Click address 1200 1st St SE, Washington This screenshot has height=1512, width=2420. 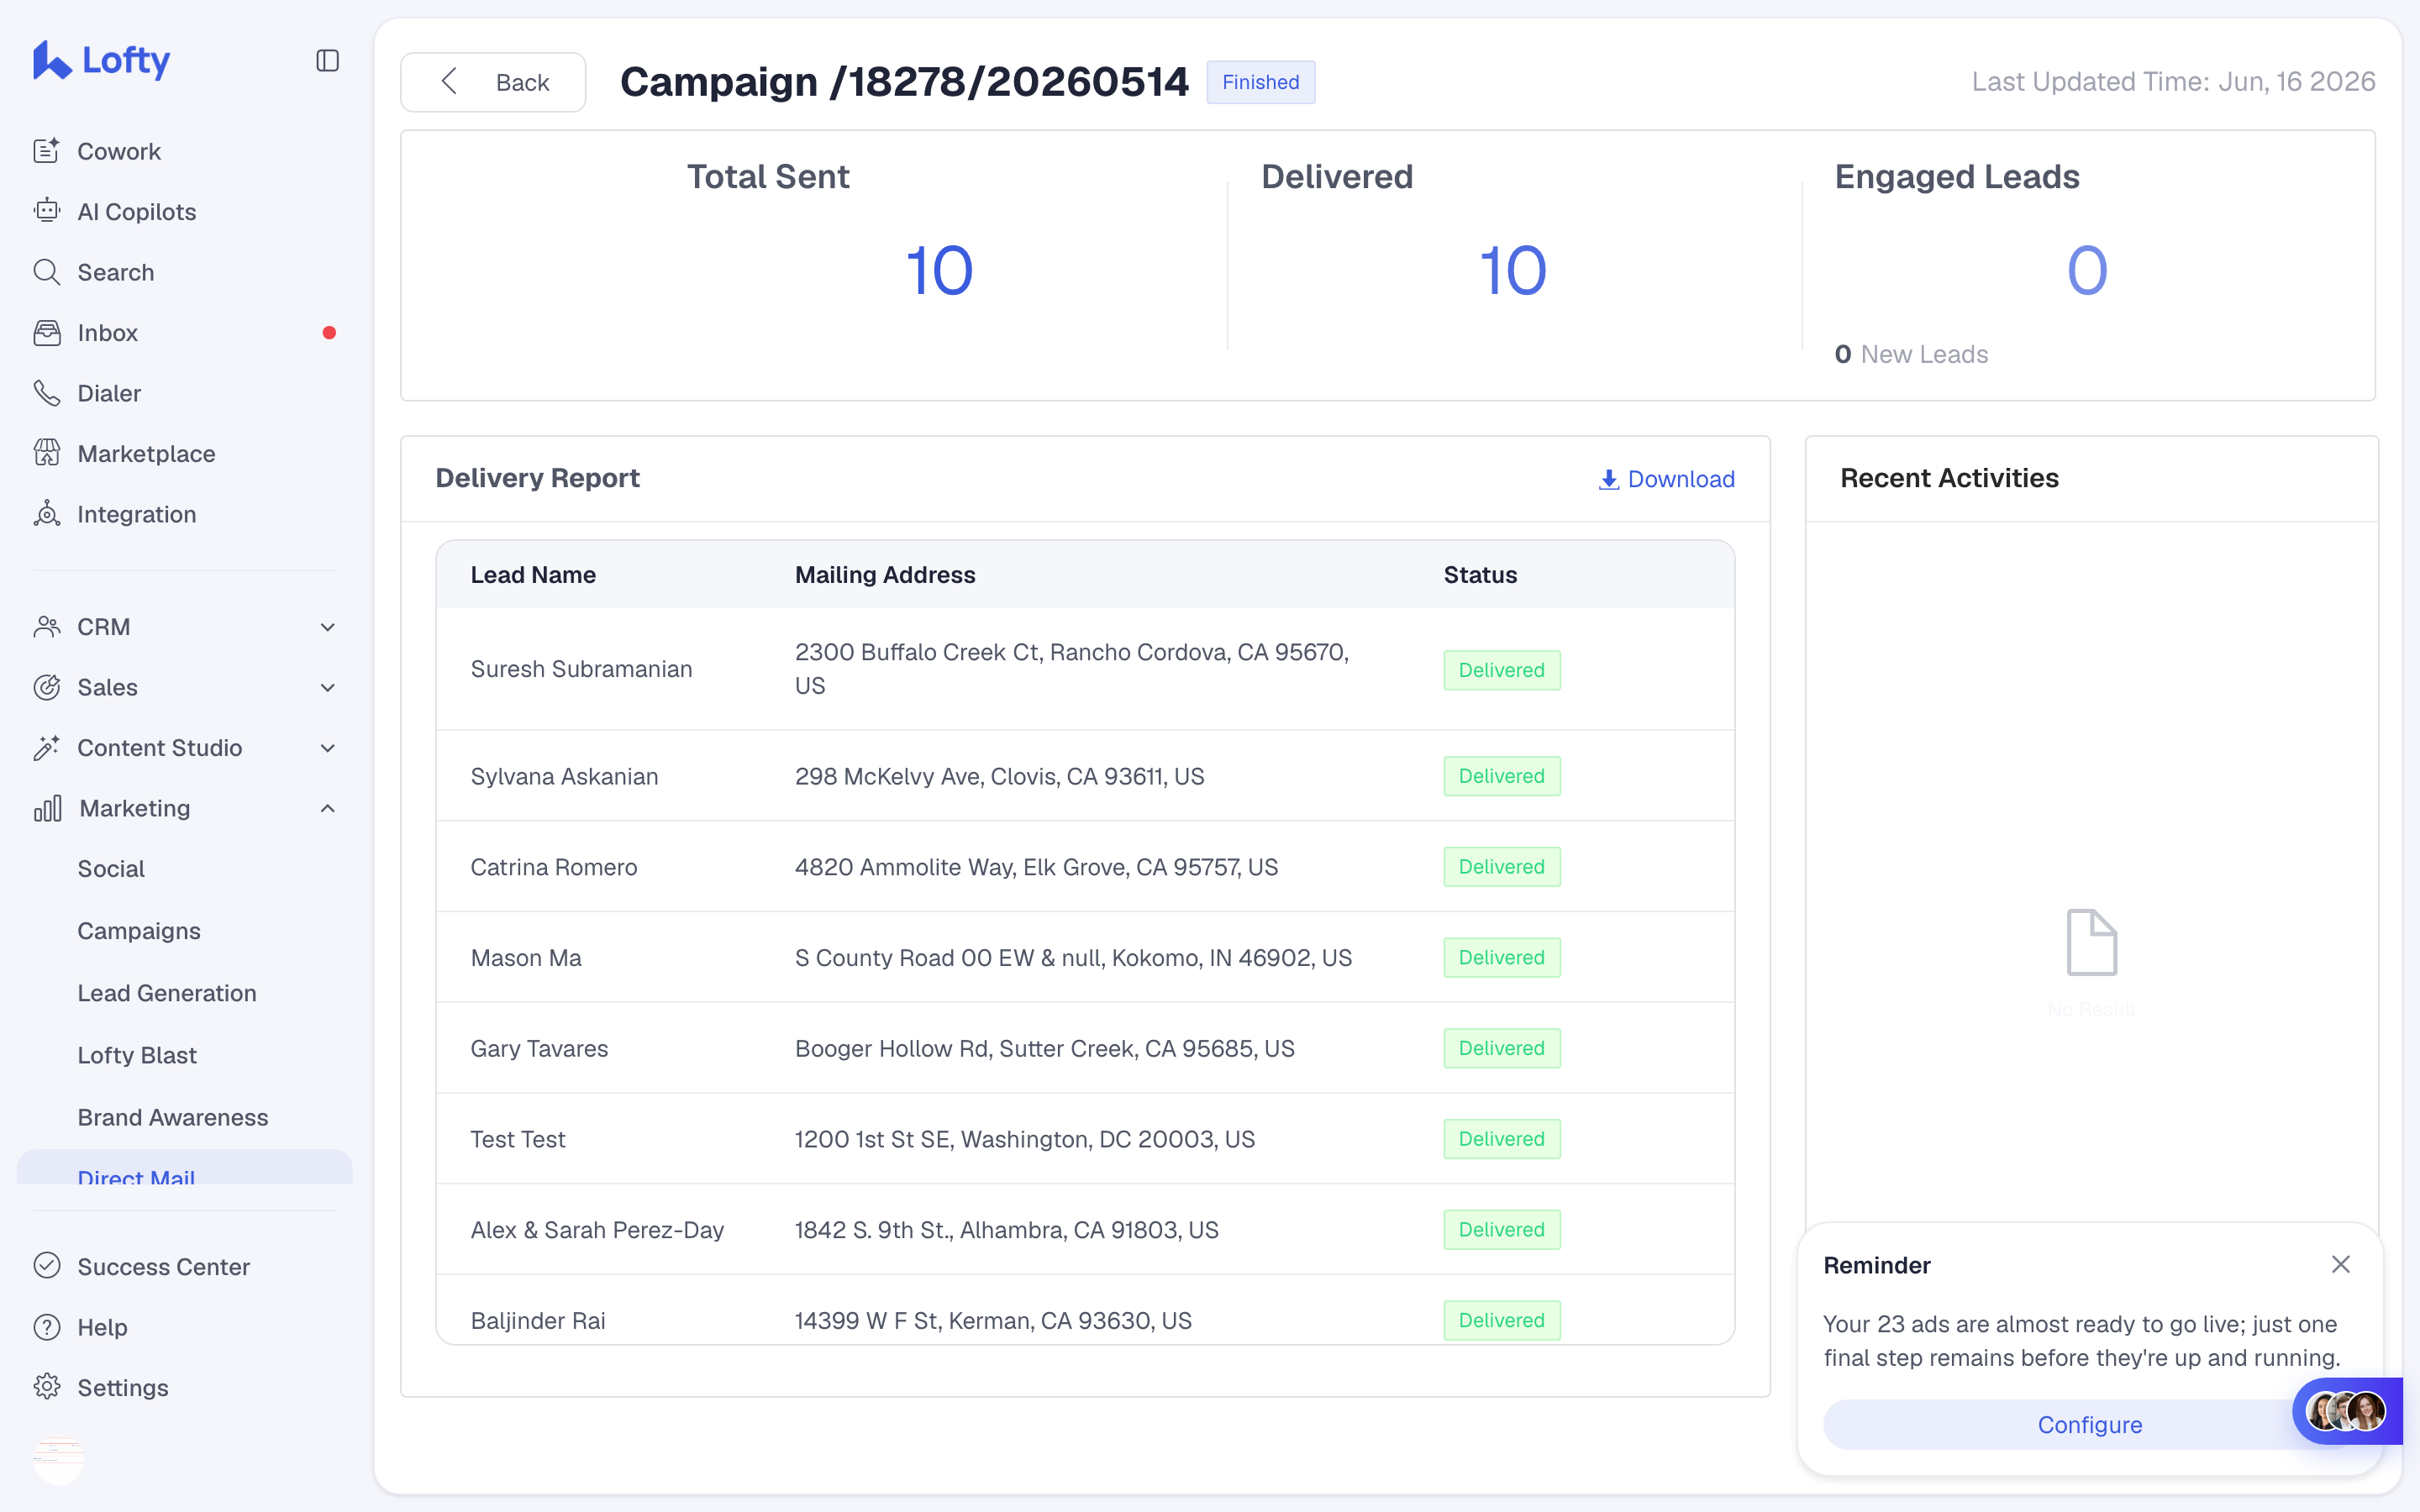[x=1024, y=1139]
